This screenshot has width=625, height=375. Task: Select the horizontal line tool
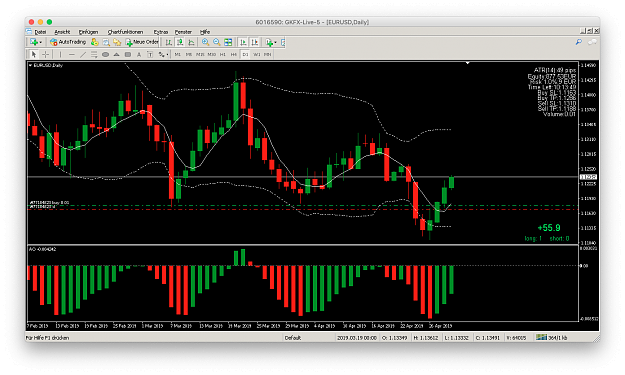(x=72, y=55)
